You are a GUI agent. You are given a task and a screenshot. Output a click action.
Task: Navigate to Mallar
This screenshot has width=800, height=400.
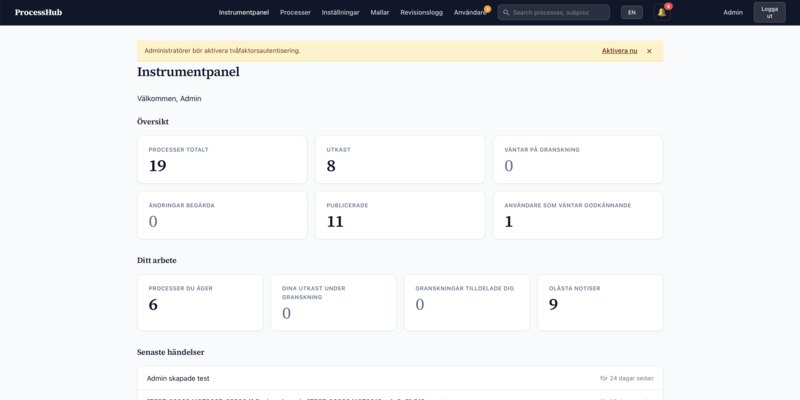coord(380,12)
